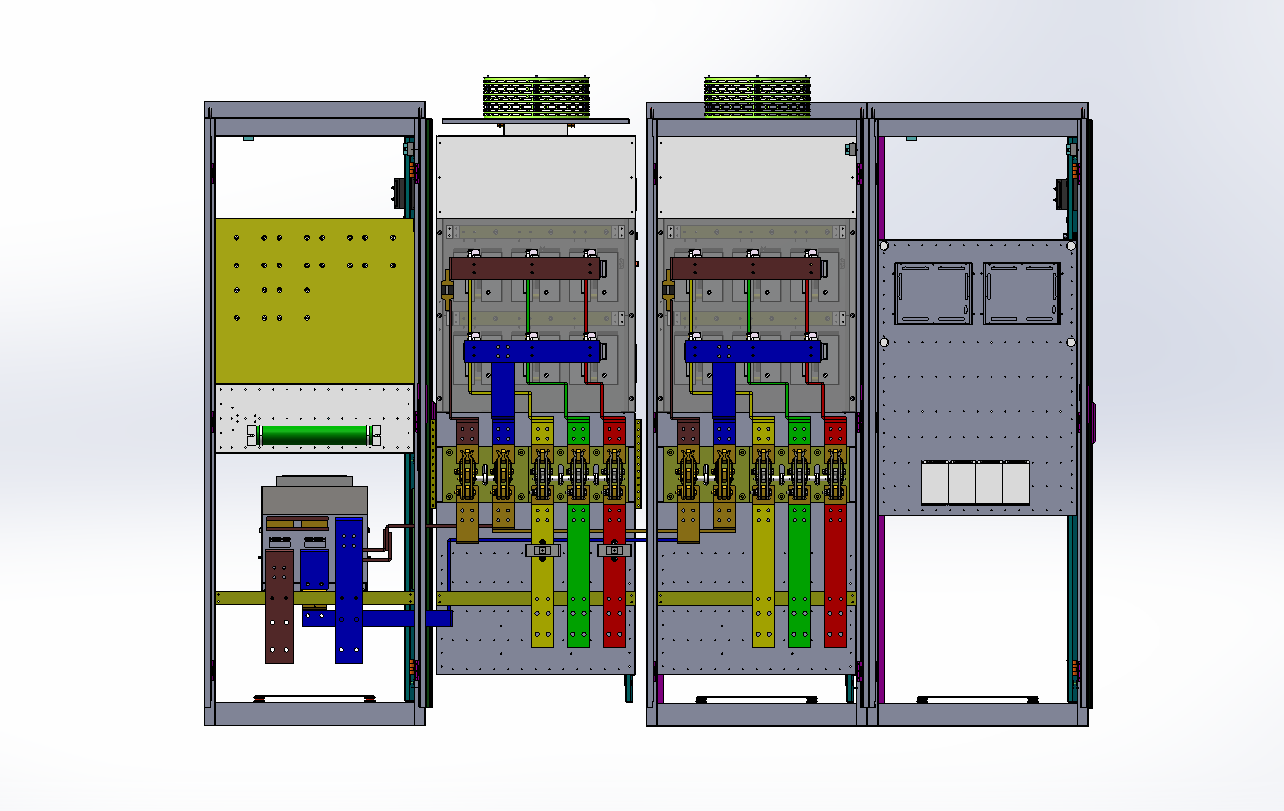
Task: Select the left rectangular cutout on right cabinet panel
Action: pyautogui.click(x=932, y=293)
